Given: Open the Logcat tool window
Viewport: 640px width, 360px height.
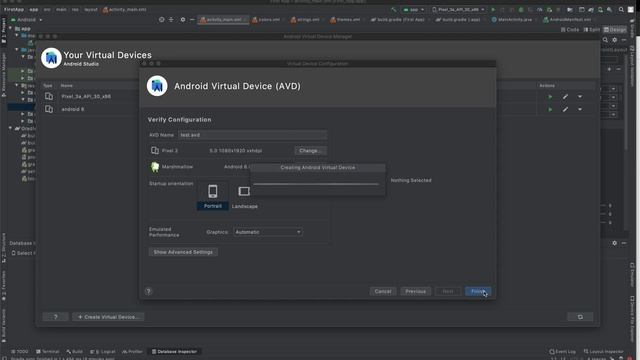Looking at the screenshot, I should click(x=103, y=351).
